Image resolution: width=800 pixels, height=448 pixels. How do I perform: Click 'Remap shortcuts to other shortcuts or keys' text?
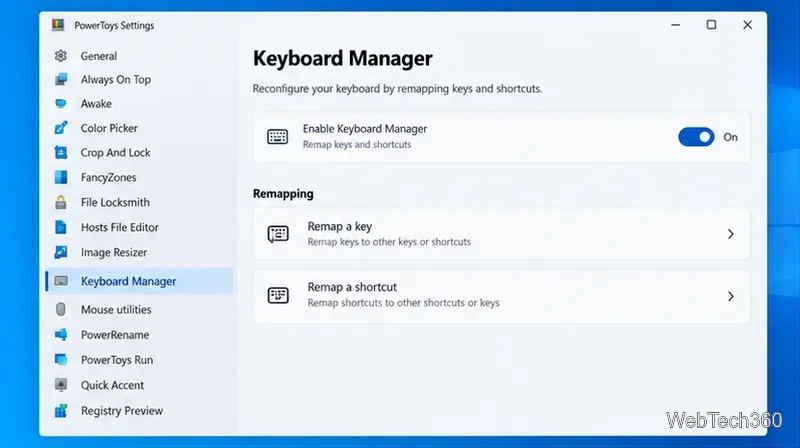[x=404, y=303]
